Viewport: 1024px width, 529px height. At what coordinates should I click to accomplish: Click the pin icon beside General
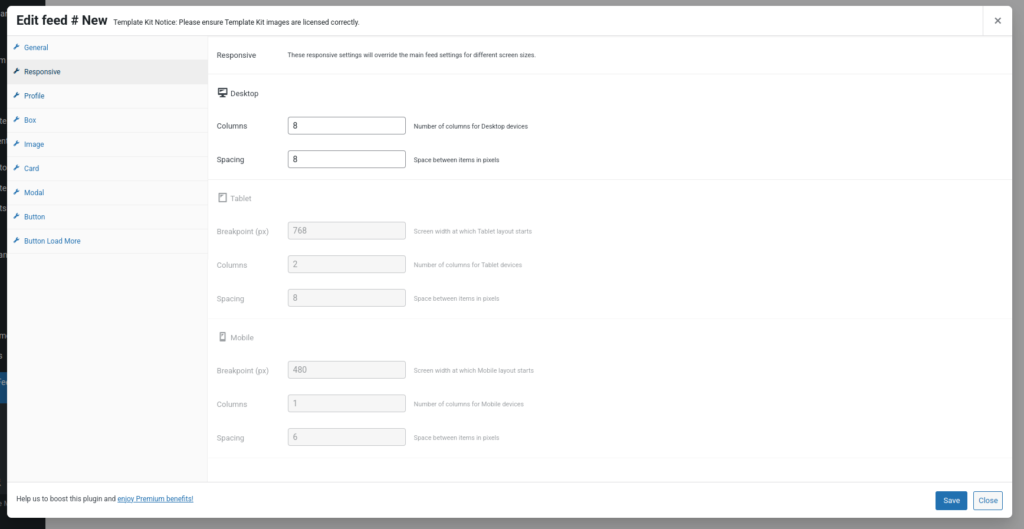(x=16, y=47)
